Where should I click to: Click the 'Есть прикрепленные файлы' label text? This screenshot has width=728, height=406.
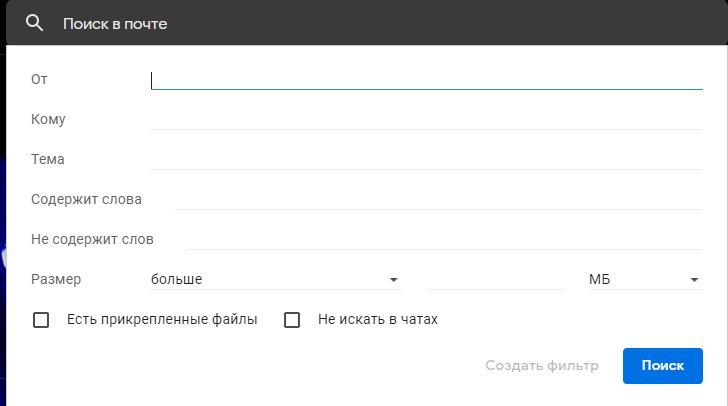(x=162, y=319)
